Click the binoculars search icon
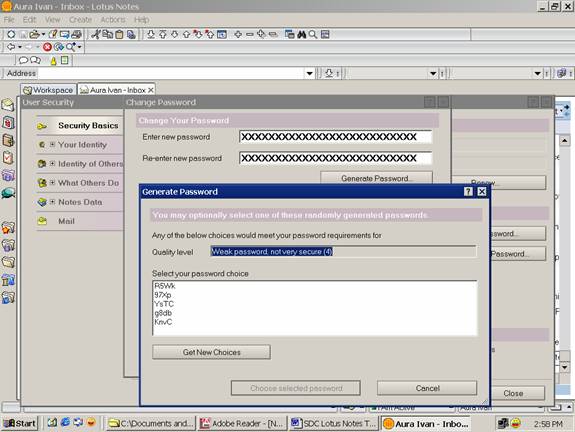Screen dimensions: 575x432 click(x=301, y=34)
